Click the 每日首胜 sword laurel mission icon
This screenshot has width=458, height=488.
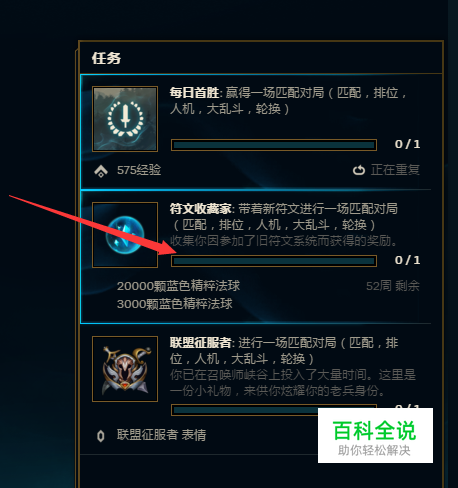[x=125, y=119]
